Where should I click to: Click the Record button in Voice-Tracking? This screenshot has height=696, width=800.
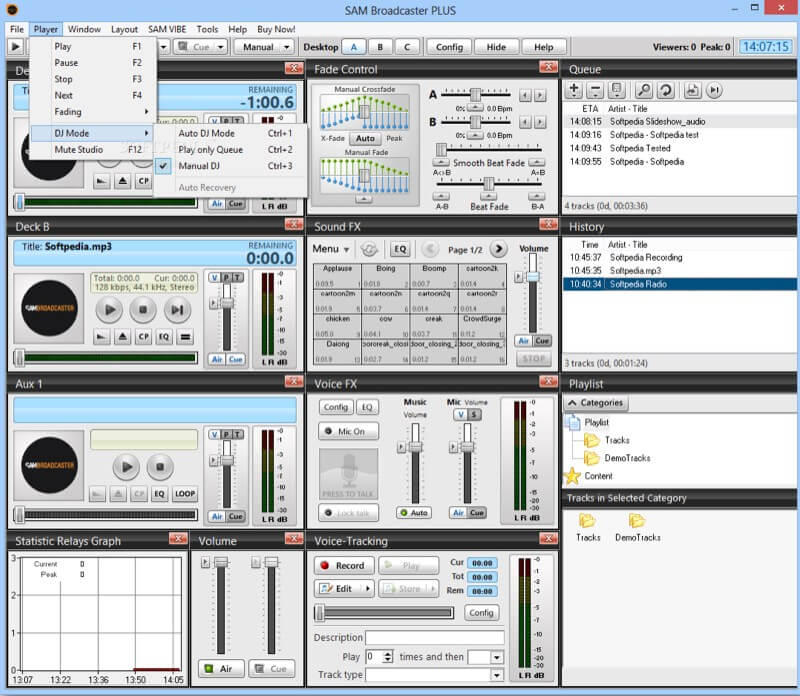tap(344, 565)
